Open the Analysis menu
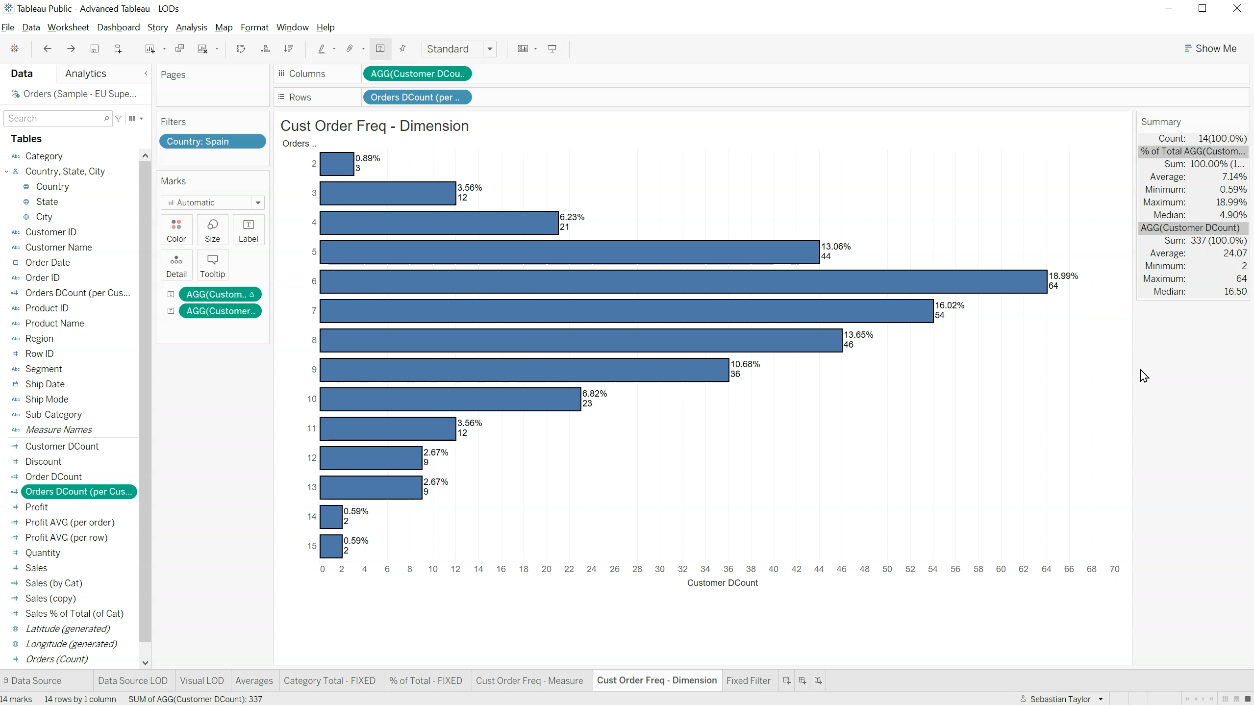This screenshot has width=1254, height=705. (x=191, y=27)
